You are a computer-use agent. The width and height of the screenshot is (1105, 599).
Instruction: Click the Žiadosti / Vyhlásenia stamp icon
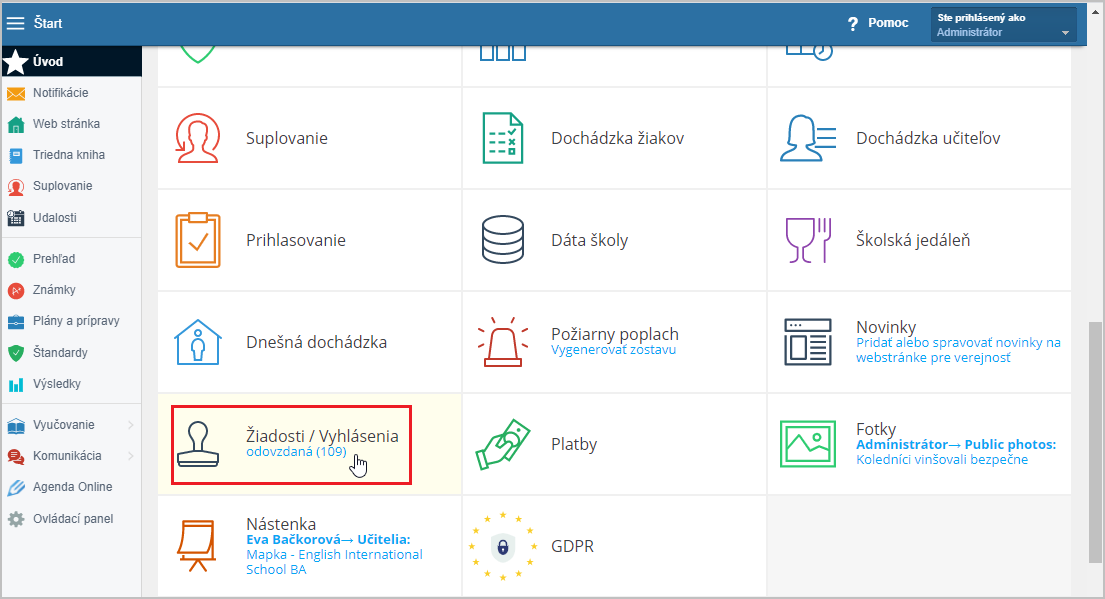coord(198,444)
